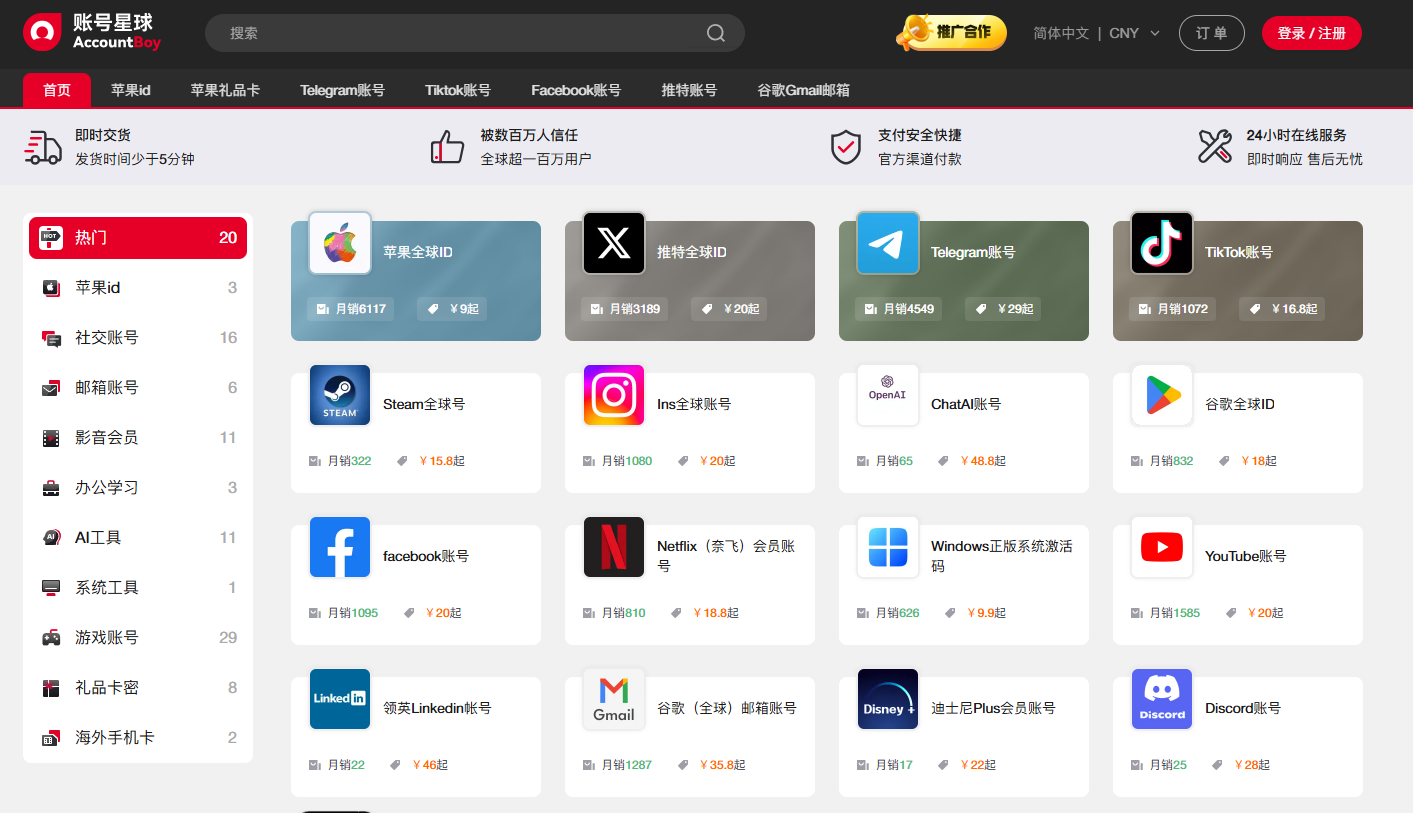Open the Facebook account icon

(x=340, y=547)
